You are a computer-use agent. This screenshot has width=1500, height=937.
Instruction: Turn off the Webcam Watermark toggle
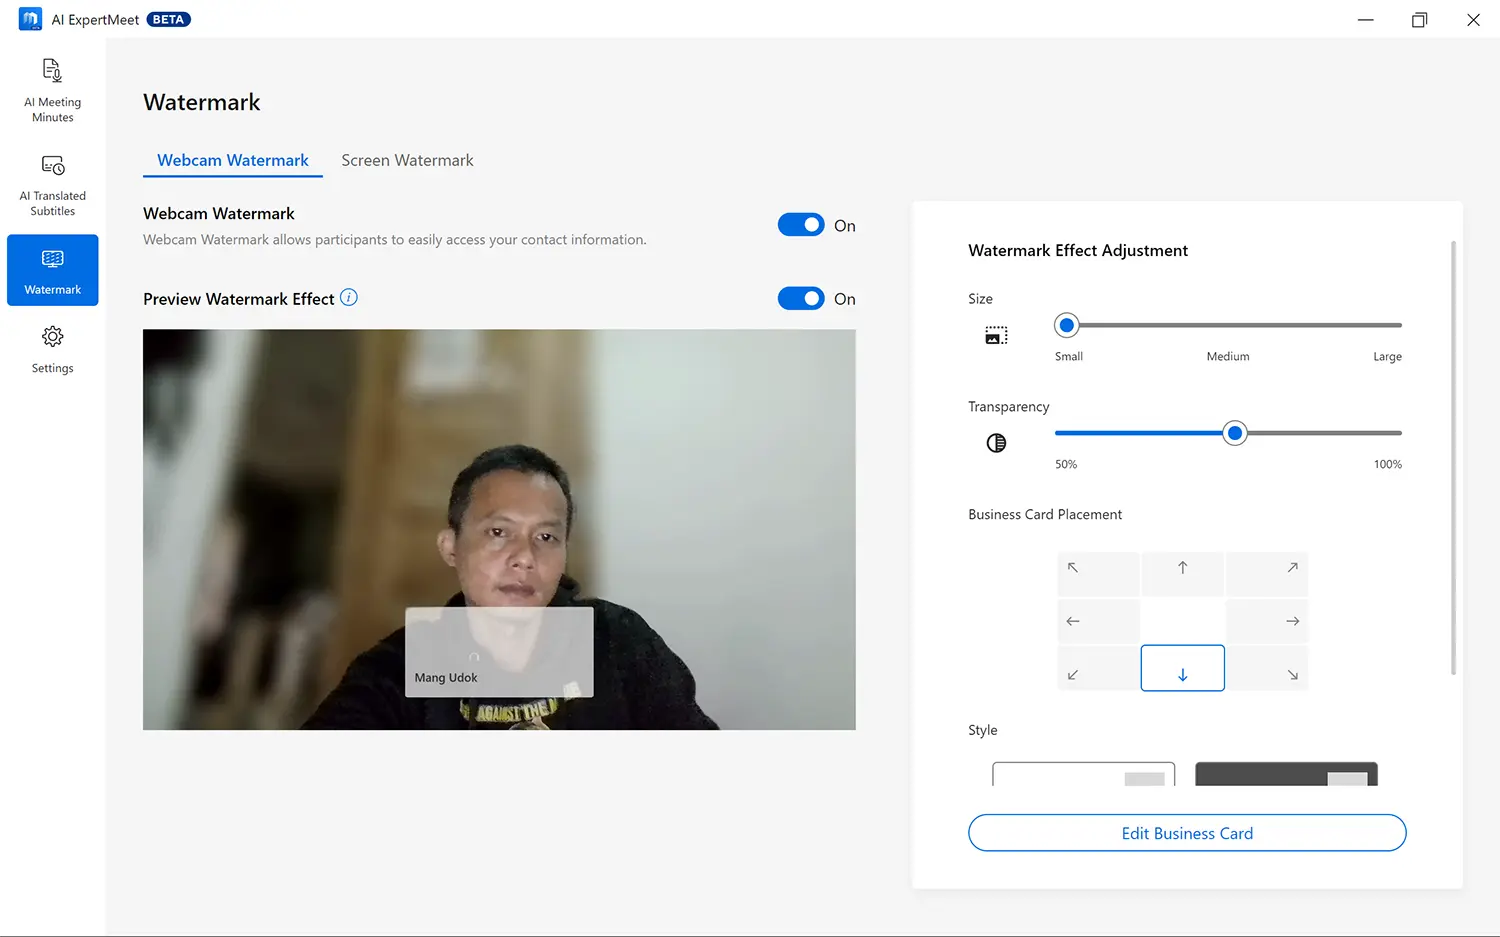click(801, 225)
